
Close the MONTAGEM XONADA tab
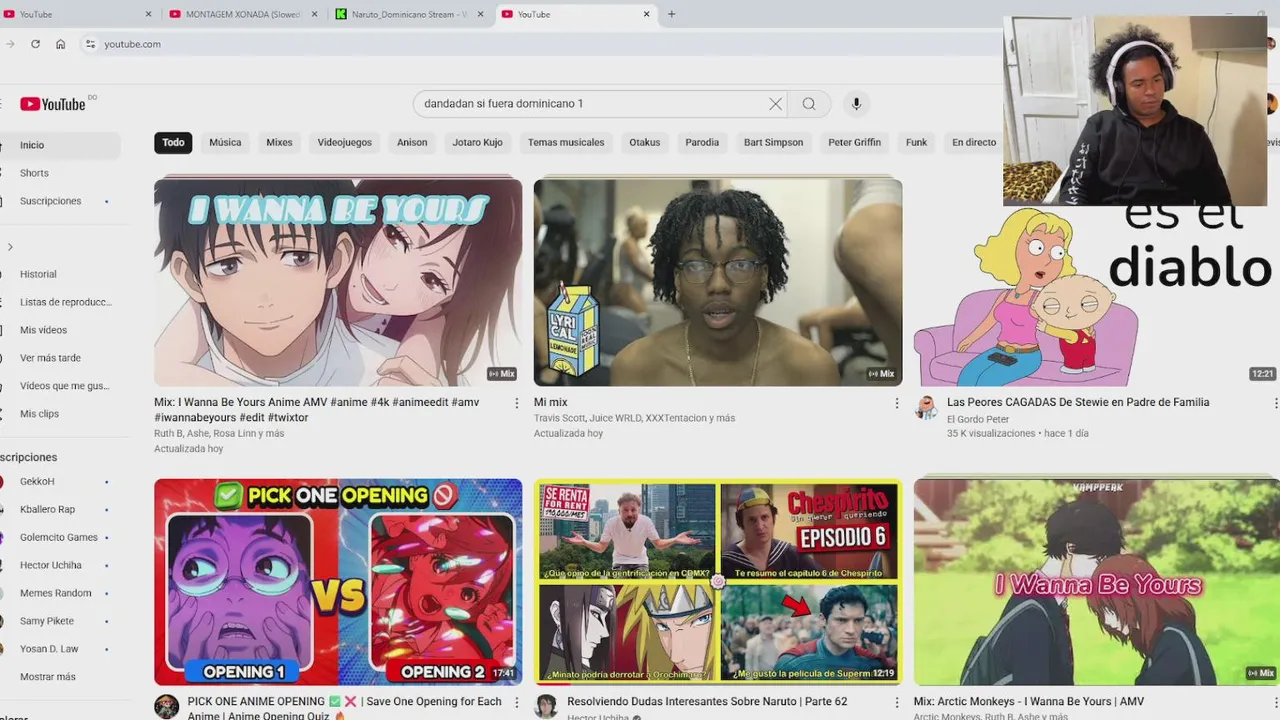tap(315, 14)
